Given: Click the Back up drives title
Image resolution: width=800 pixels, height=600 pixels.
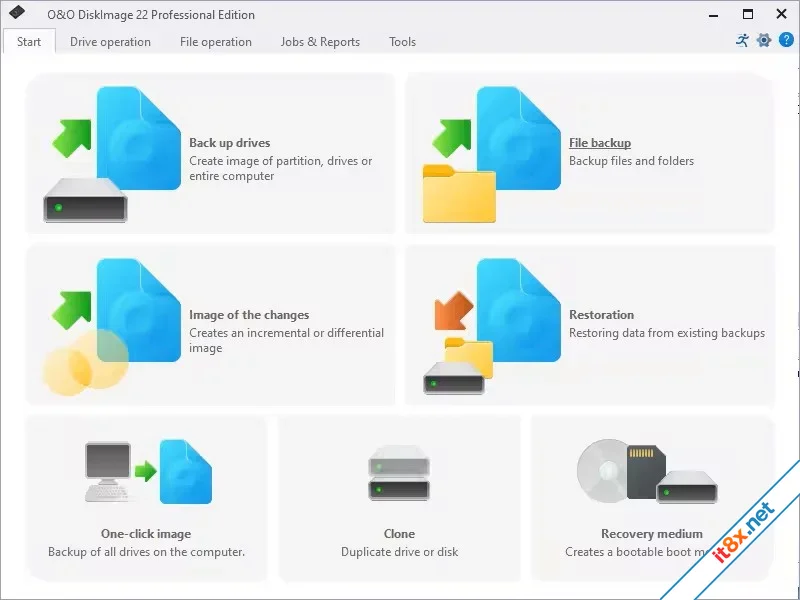Looking at the screenshot, I should click(x=230, y=143).
